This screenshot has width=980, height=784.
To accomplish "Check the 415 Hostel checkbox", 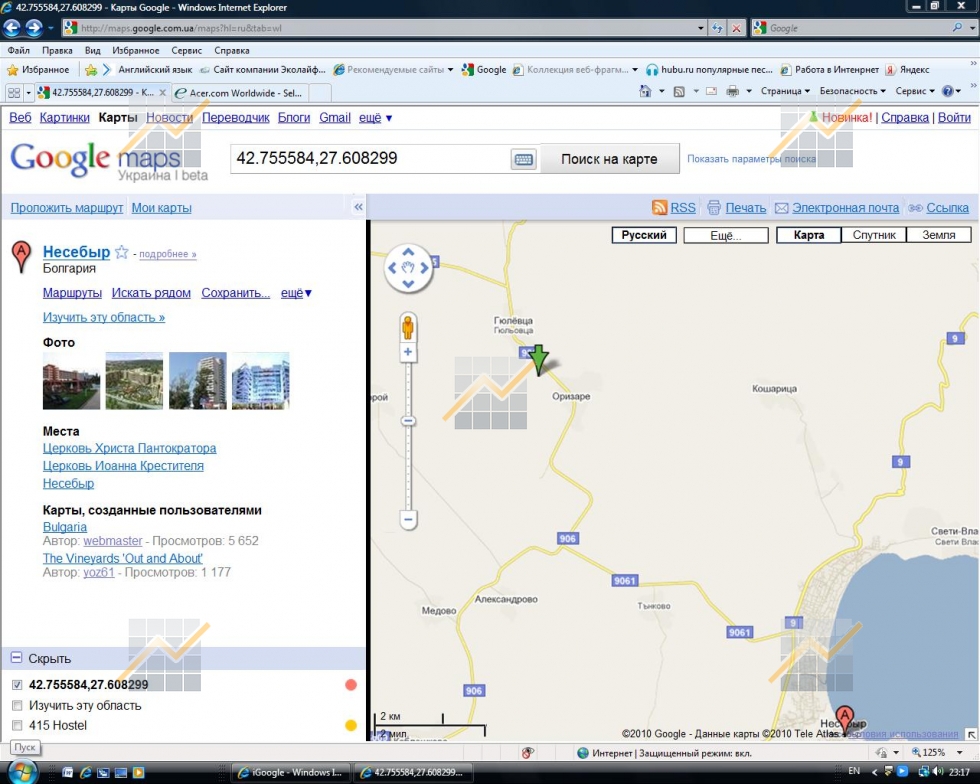I will coord(17,726).
